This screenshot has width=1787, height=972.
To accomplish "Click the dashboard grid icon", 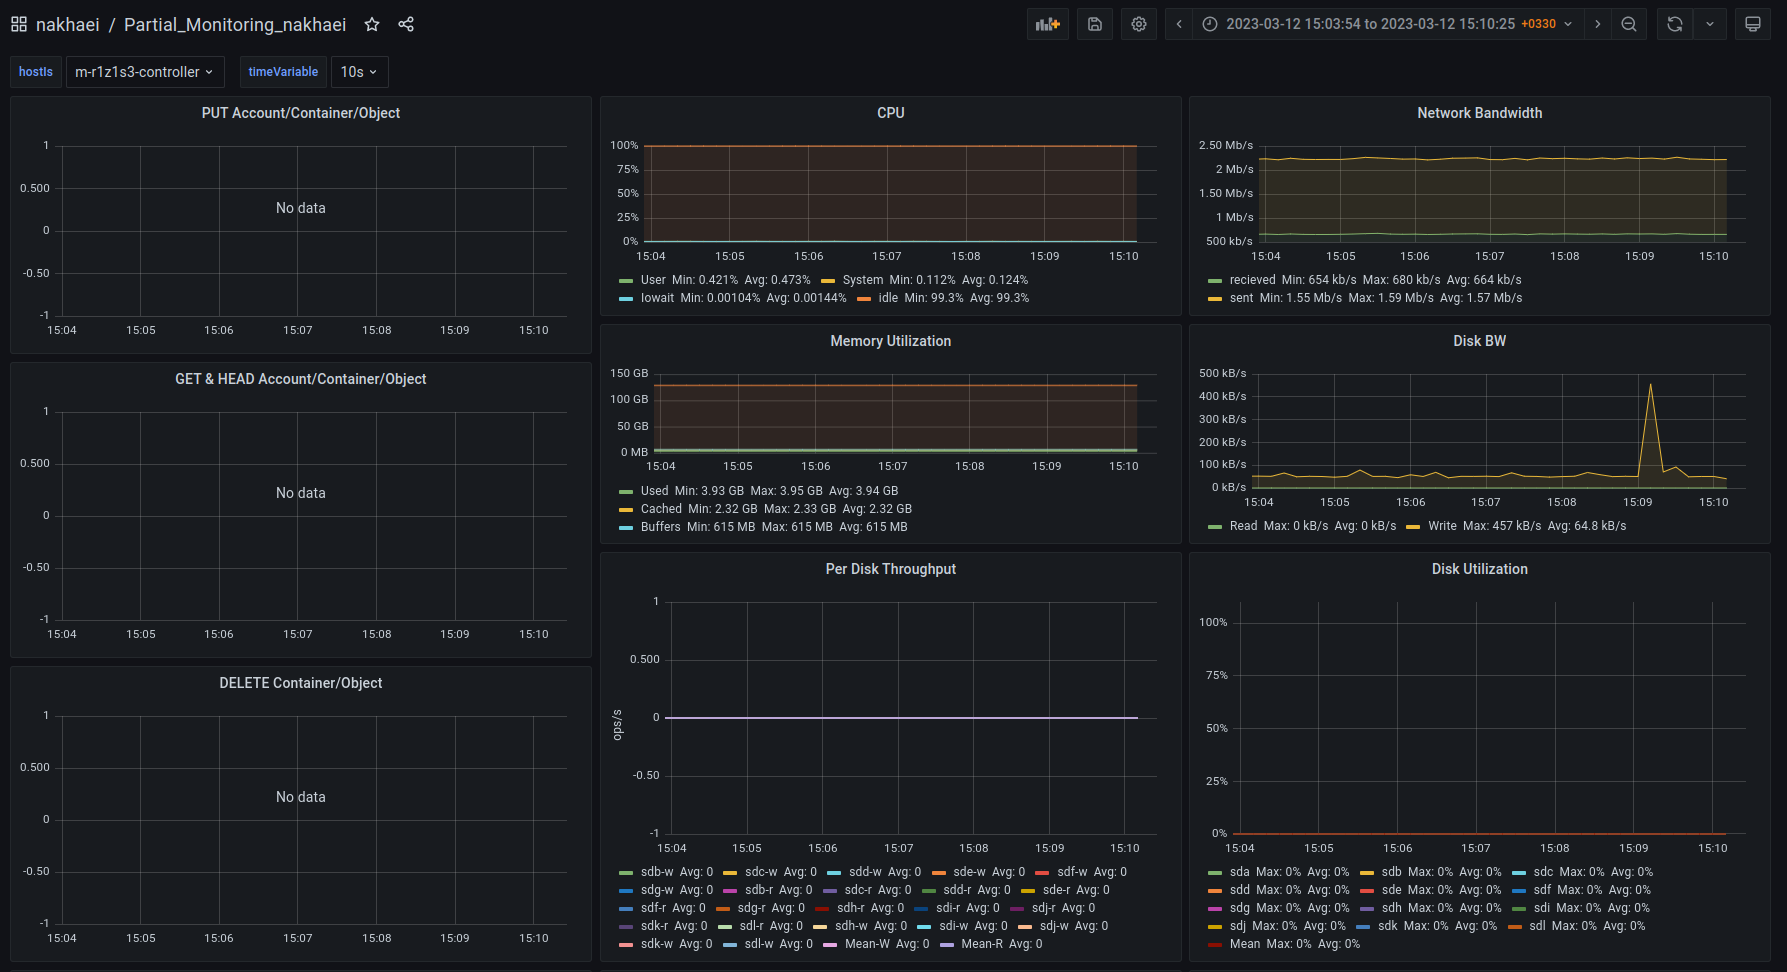I will pos(19,24).
